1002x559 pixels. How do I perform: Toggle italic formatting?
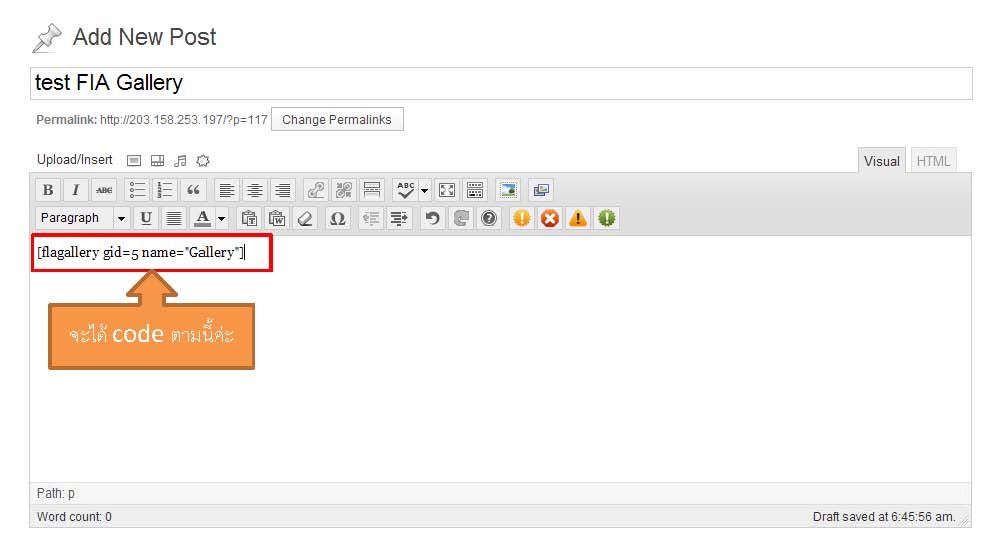pos(76,190)
